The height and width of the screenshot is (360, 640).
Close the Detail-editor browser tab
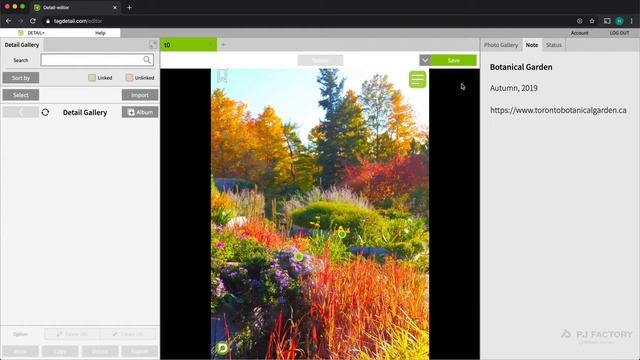(115, 7)
